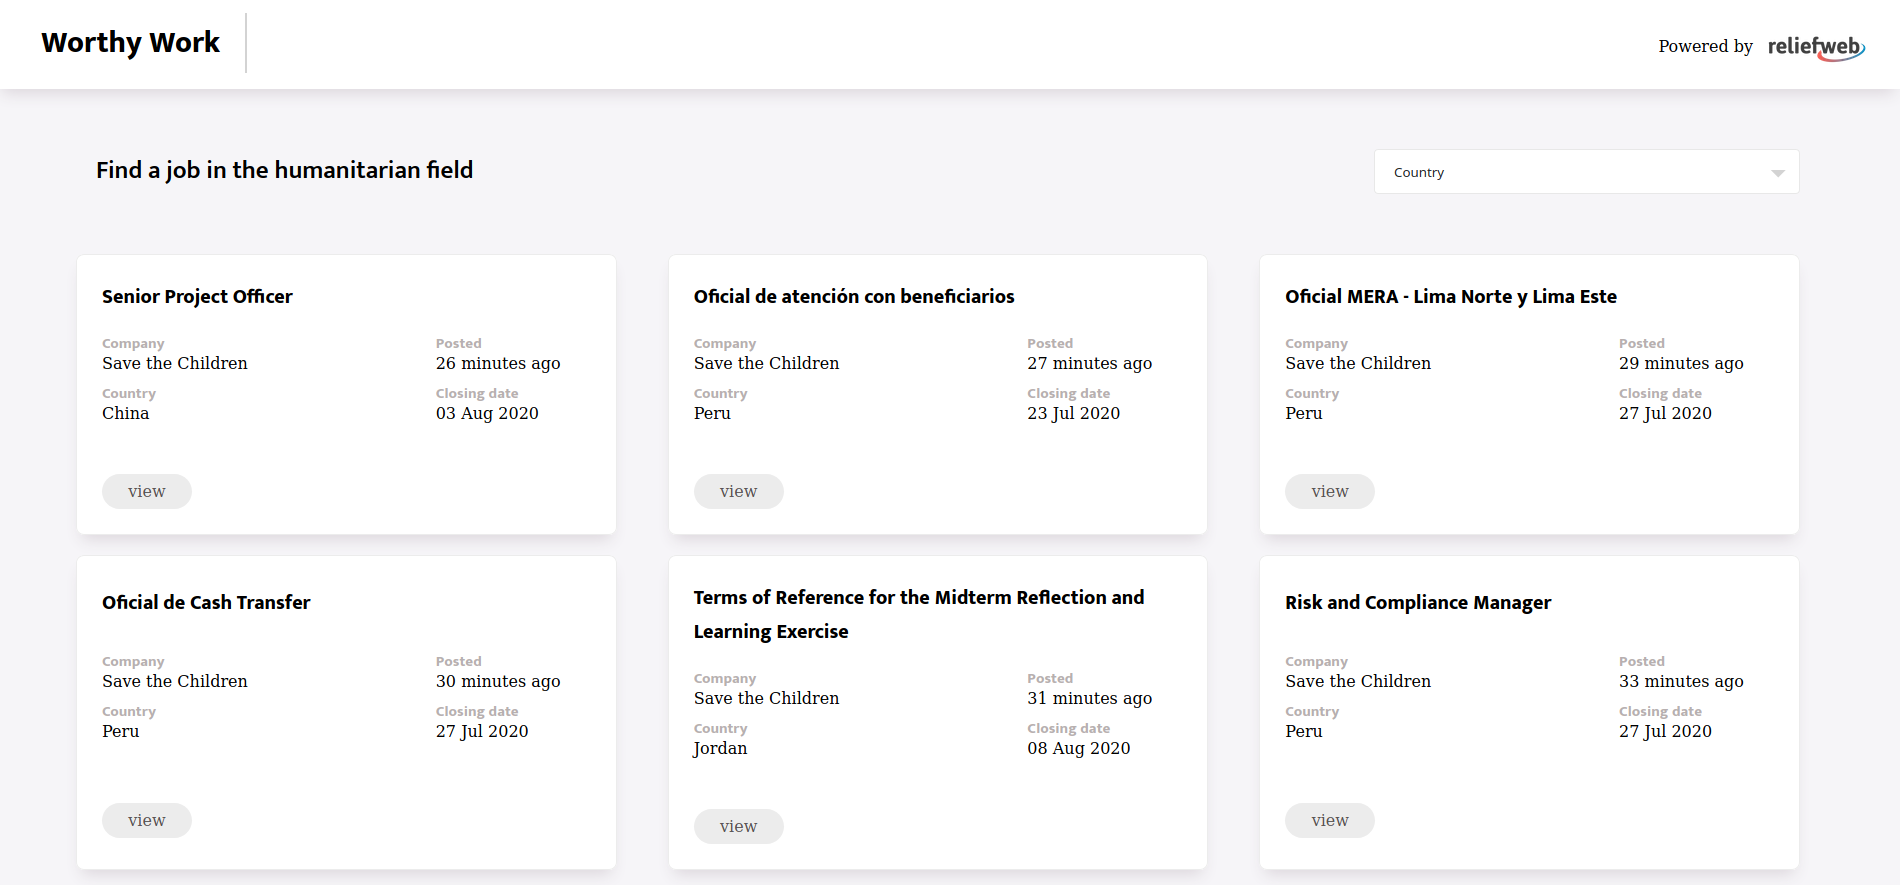Image resolution: width=1900 pixels, height=885 pixels.
Task: View the Senior Project Officer job
Action: point(147,491)
